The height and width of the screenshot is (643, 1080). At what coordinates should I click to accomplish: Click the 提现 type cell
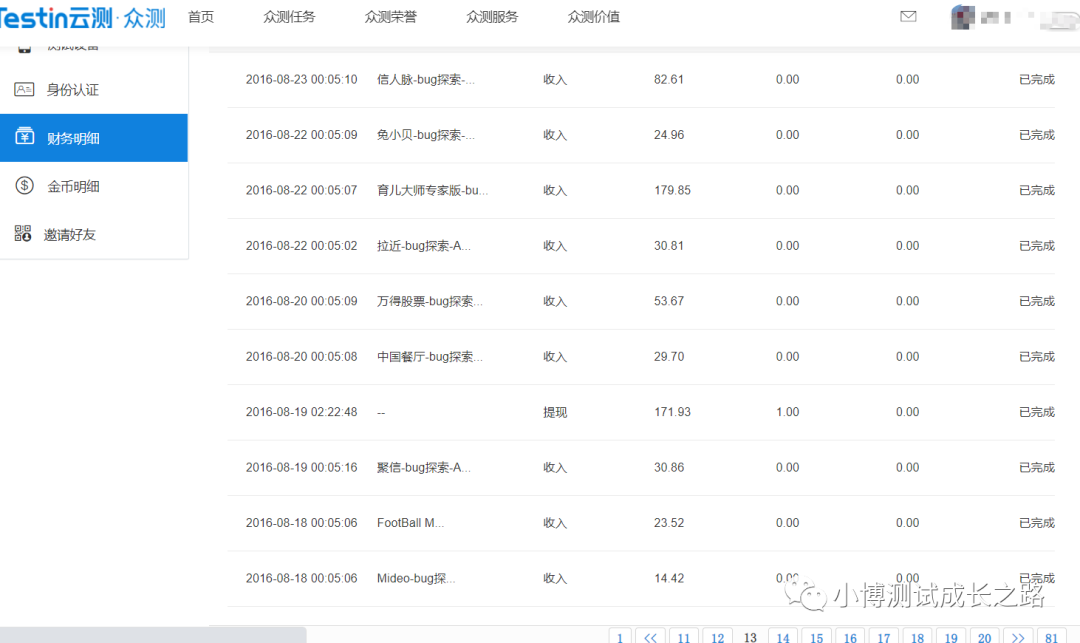555,412
